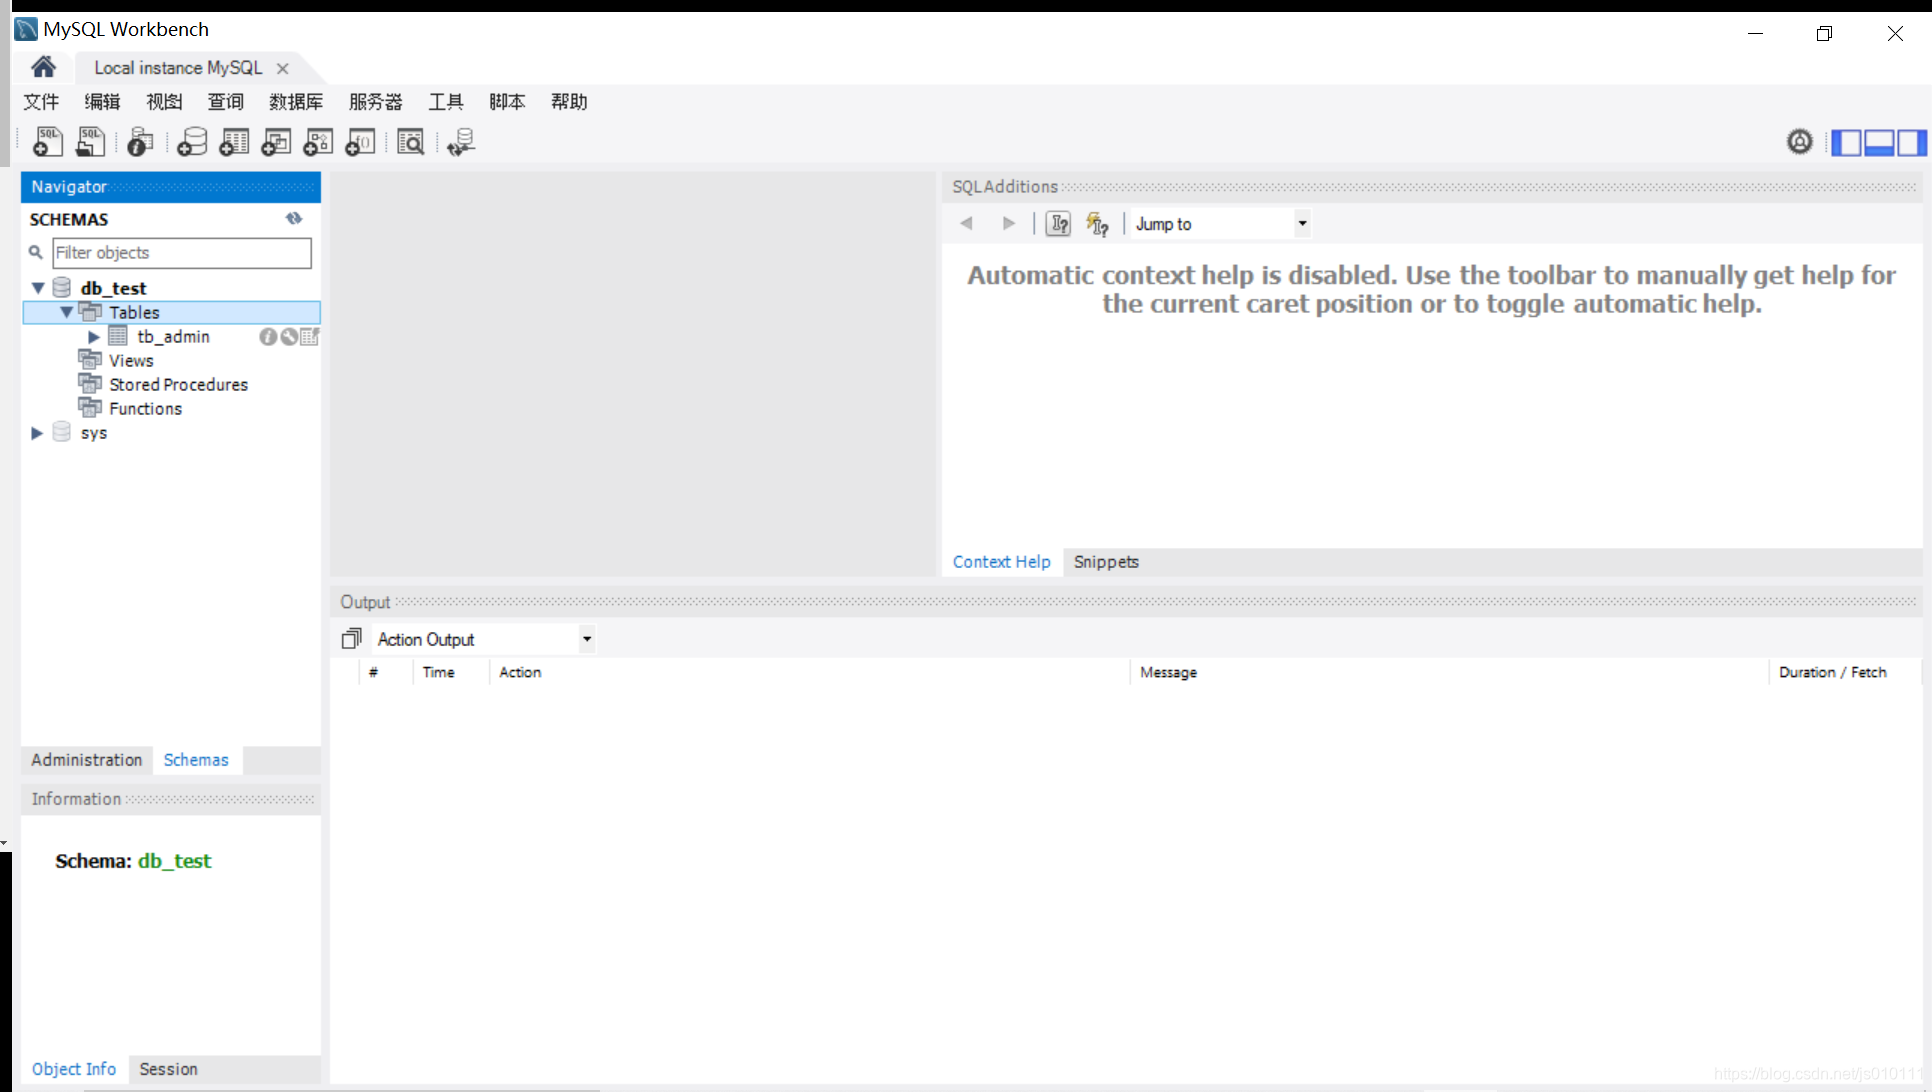Viewport: 1932px width, 1092px height.
Task: Open the 服务器 menu
Action: (x=375, y=101)
